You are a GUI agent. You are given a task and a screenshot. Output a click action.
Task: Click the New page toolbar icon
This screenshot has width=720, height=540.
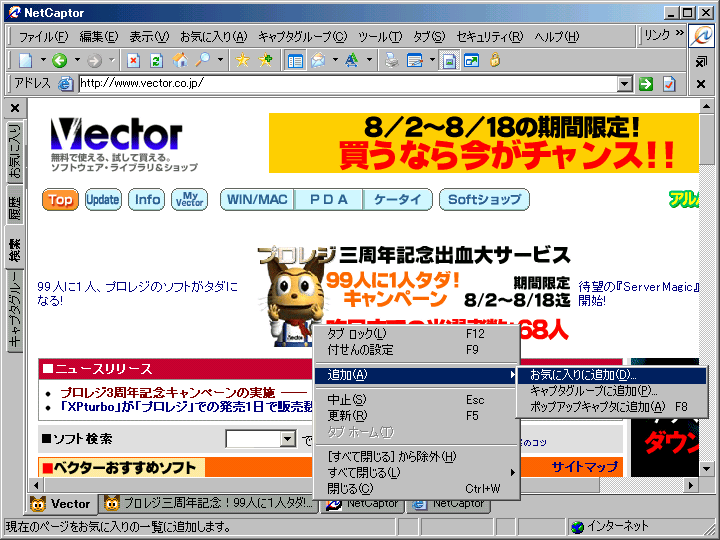pos(26,60)
